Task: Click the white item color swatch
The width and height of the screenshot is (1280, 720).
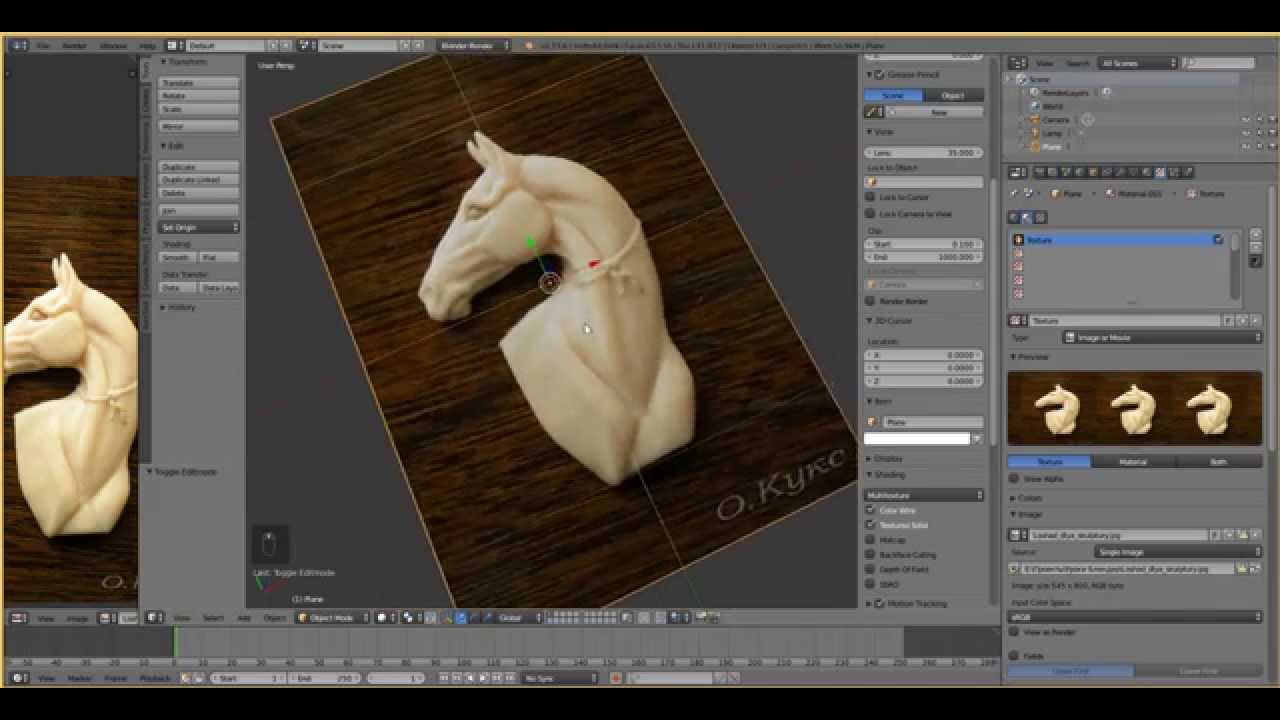Action: click(x=917, y=438)
